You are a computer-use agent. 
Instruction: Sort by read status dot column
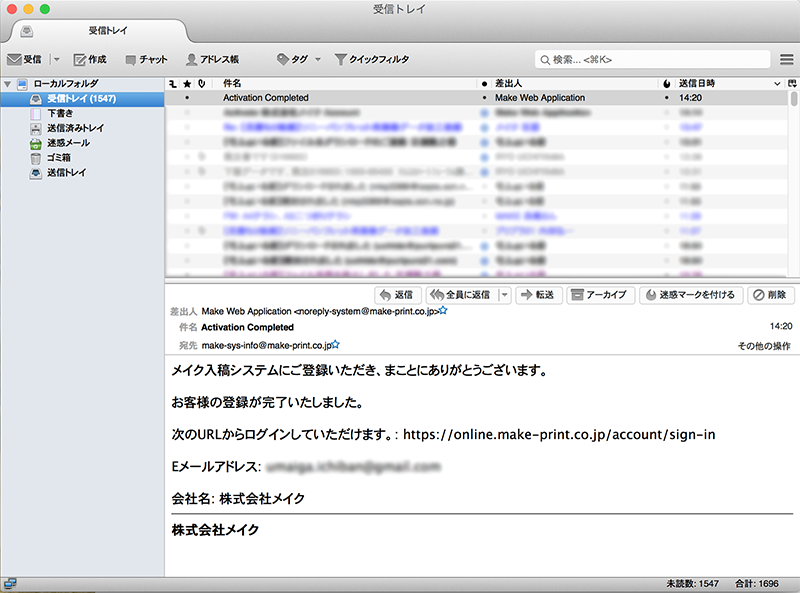click(484, 84)
